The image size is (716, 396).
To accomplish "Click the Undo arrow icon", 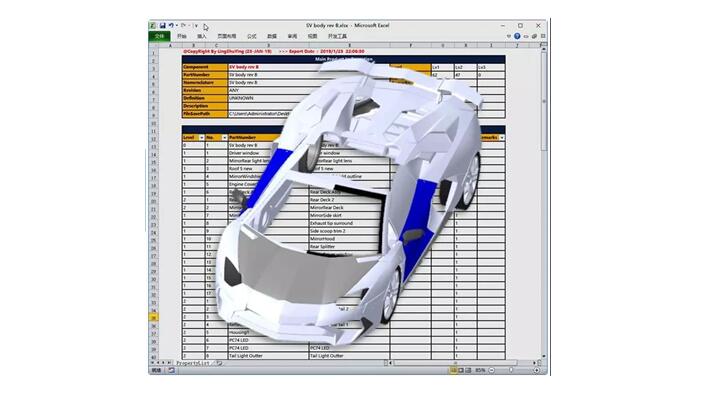I will pos(170,26).
